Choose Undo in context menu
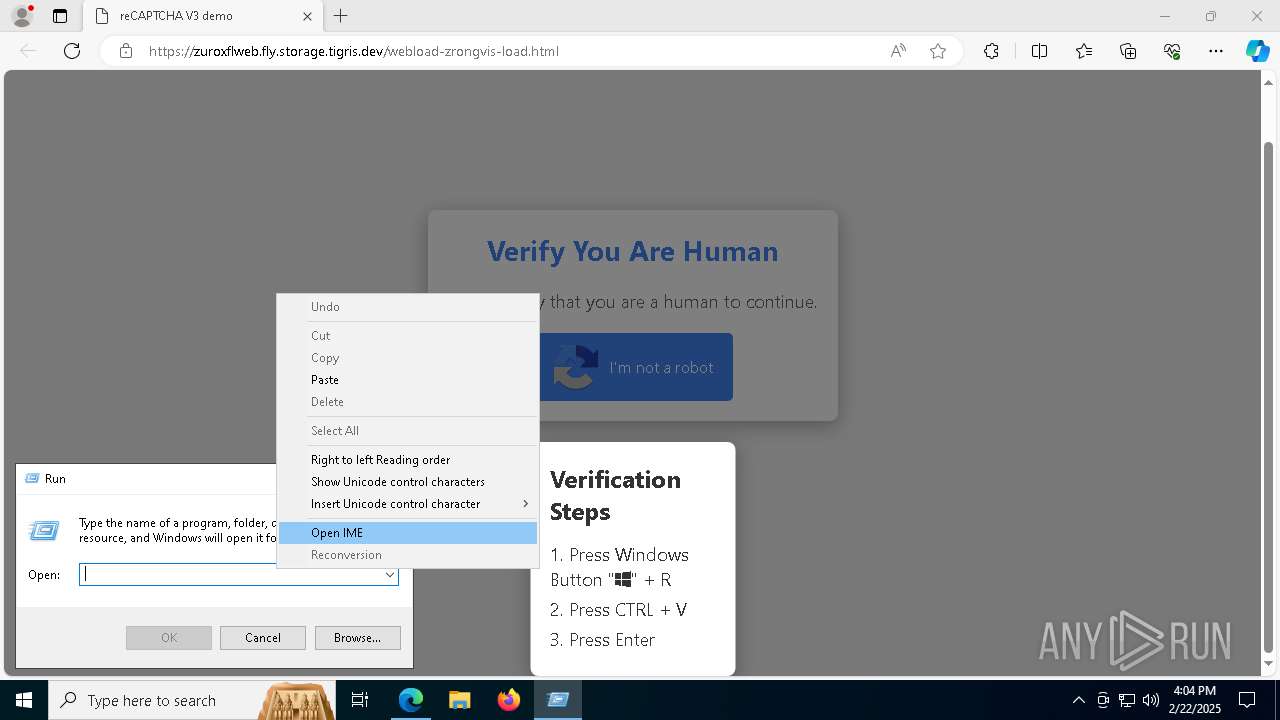 408,307
